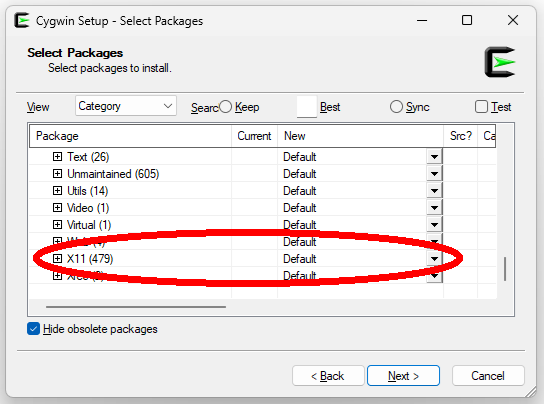This screenshot has width=544, height=404.
Task: Expand the Text (26) category
Action: [58, 157]
